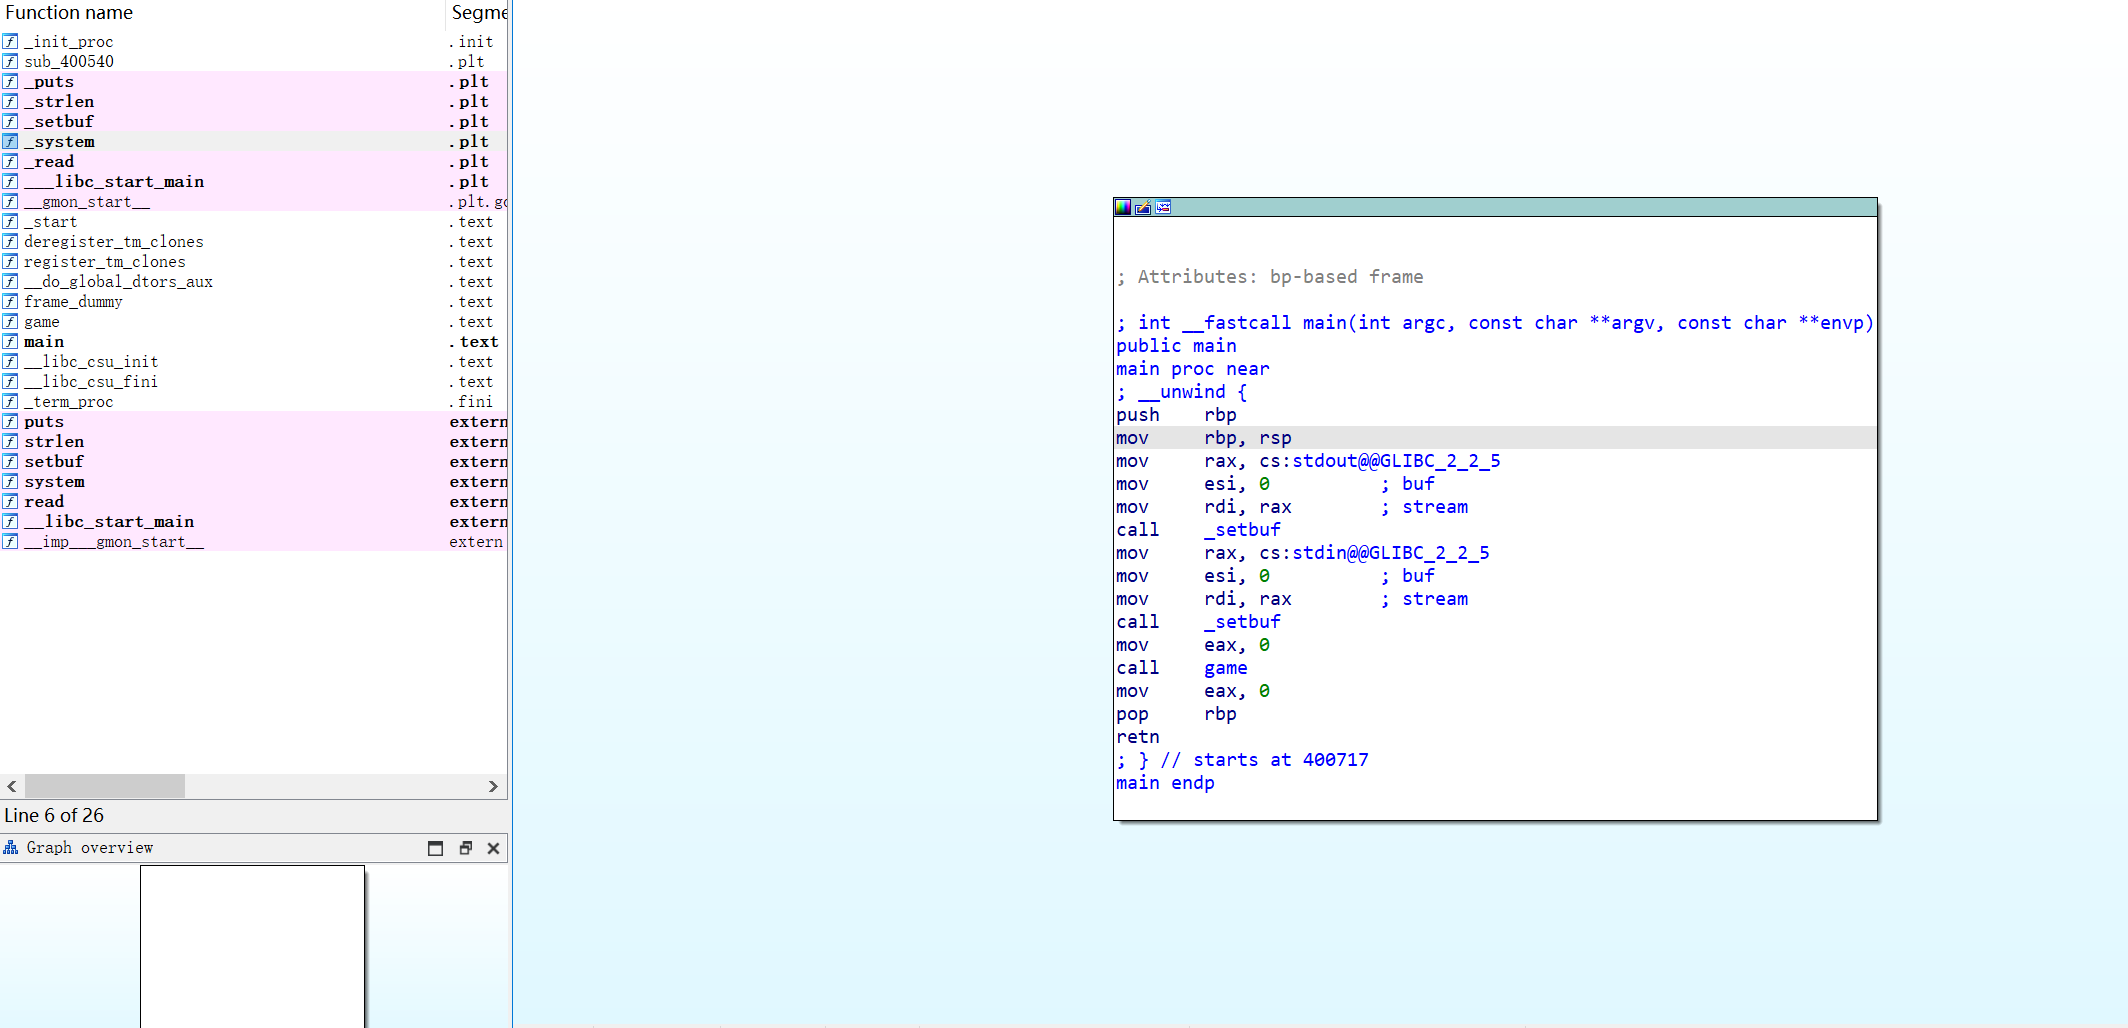Click the functions list right scroll arrow
Screen dimensions: 2128x1028
pos(493,786)
